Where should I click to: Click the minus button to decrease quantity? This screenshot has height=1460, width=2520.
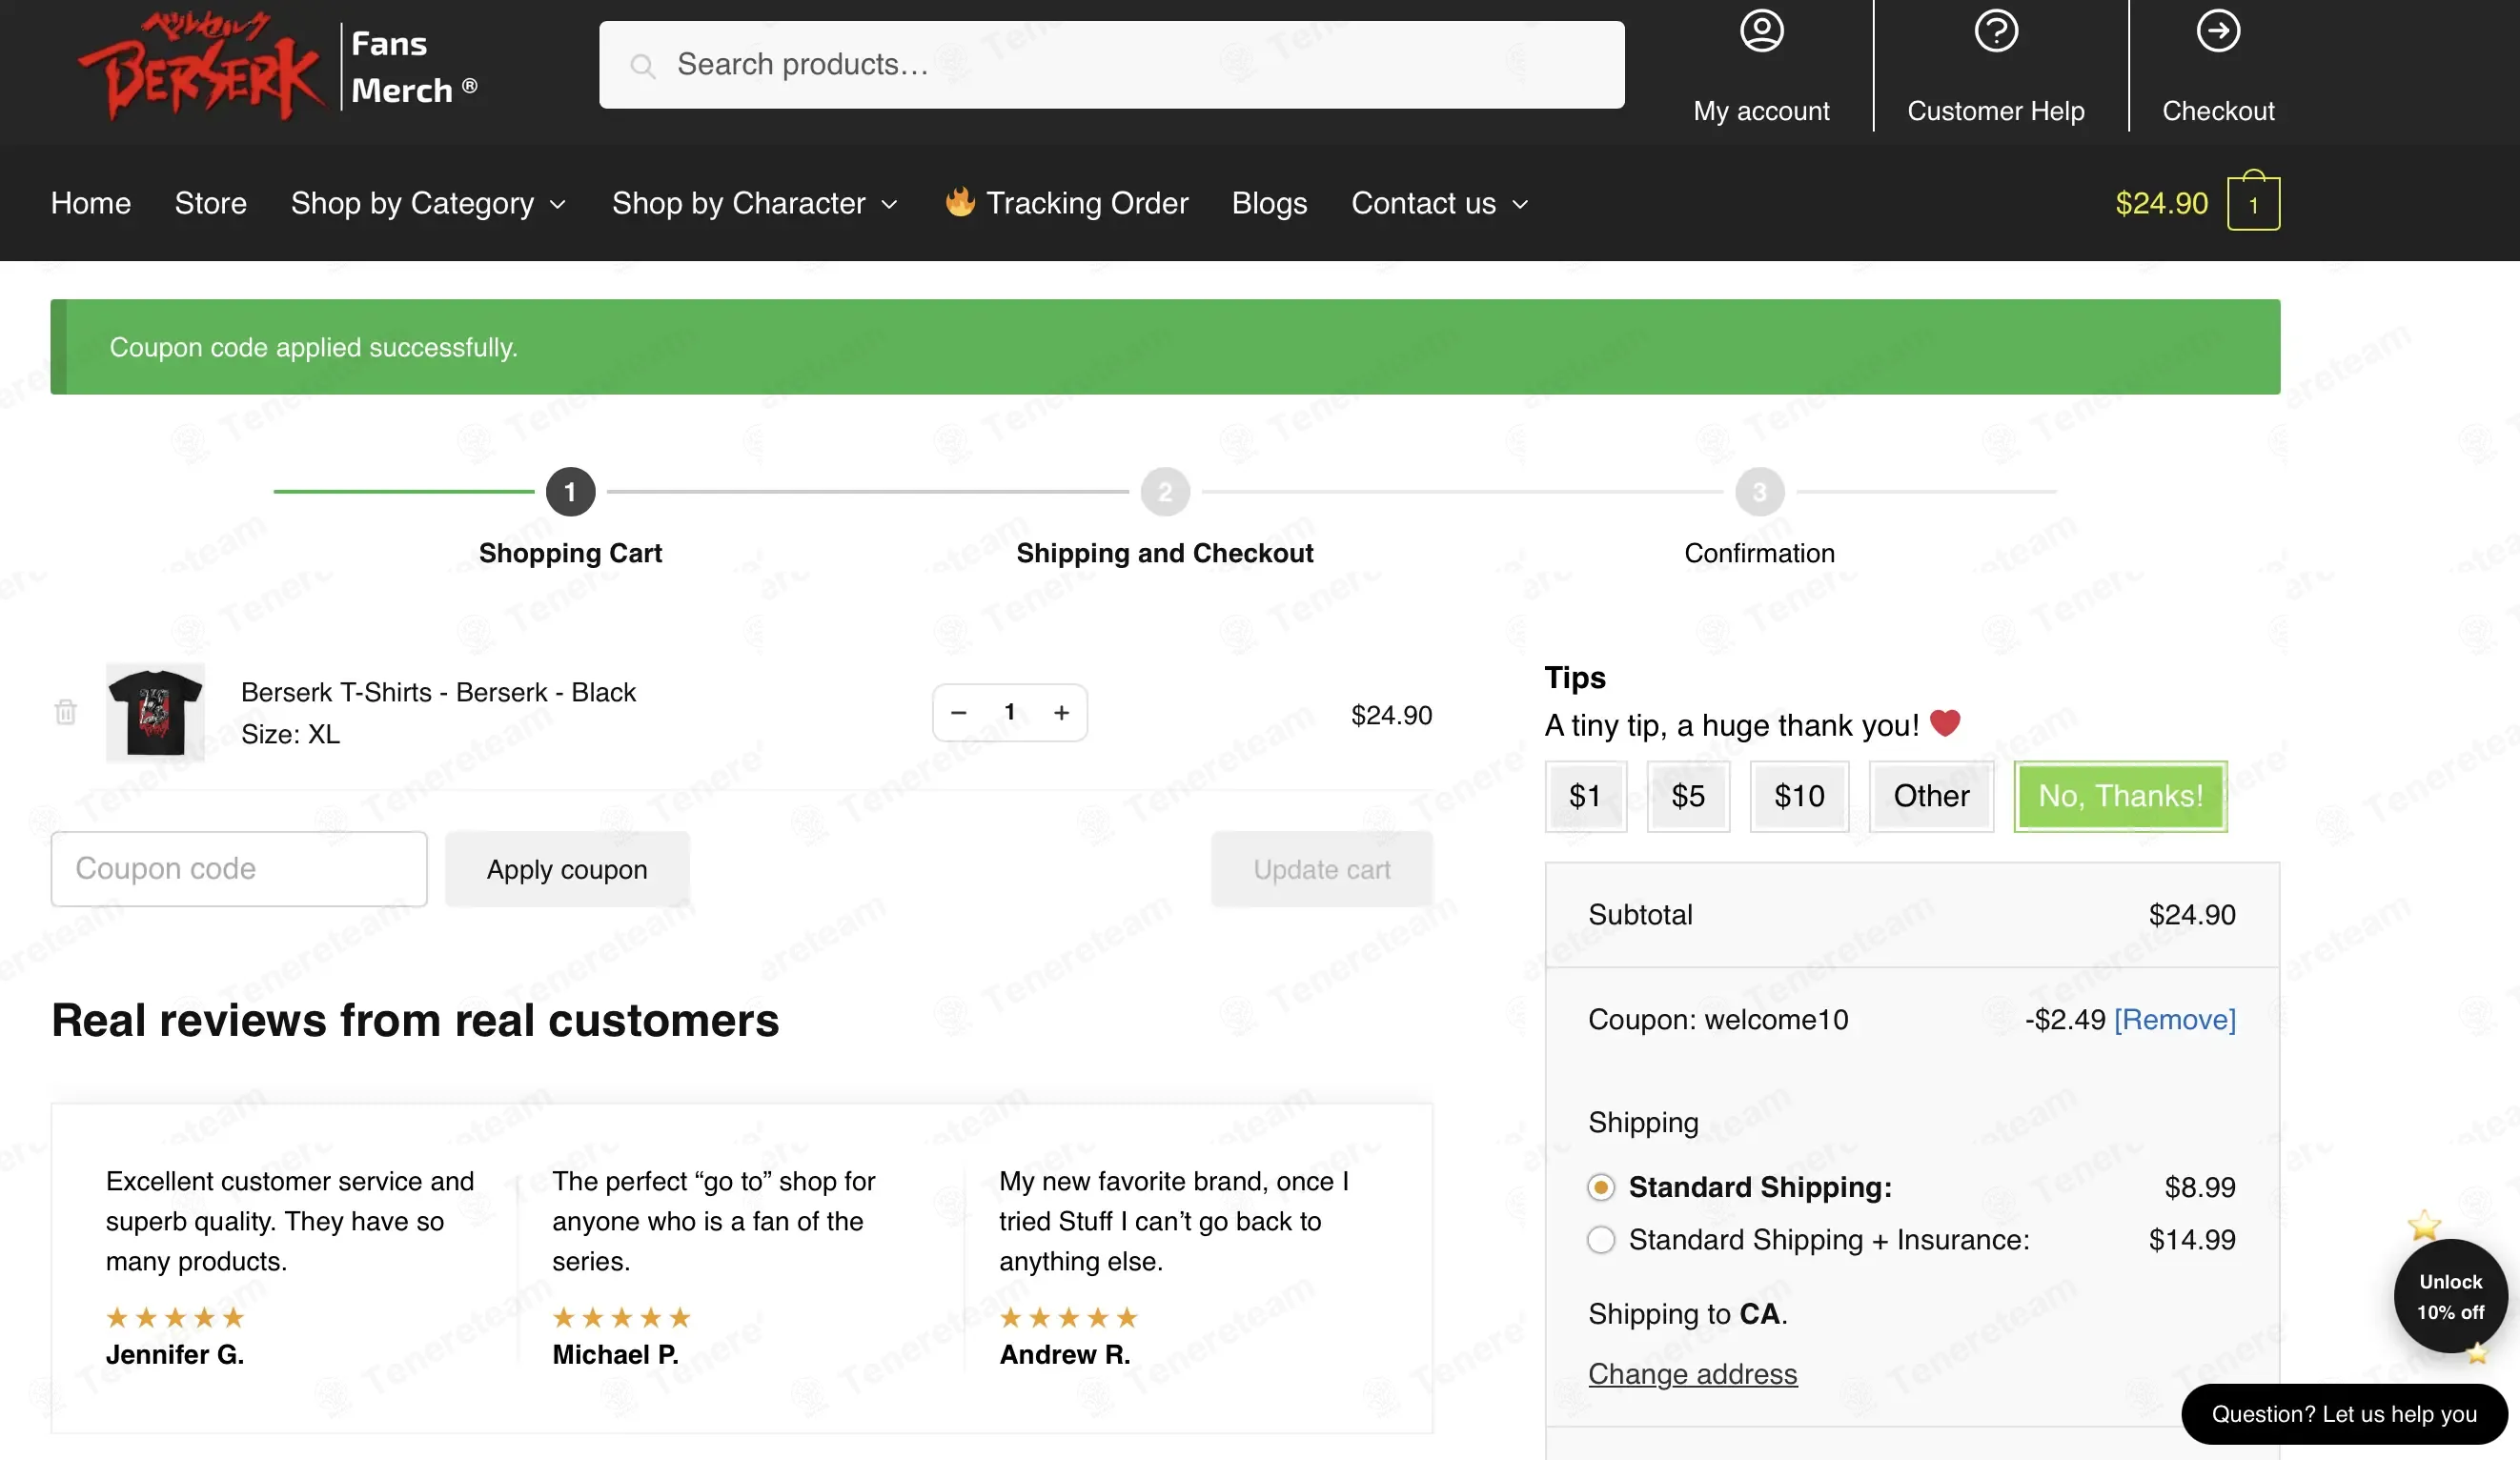tap(958, 712)
